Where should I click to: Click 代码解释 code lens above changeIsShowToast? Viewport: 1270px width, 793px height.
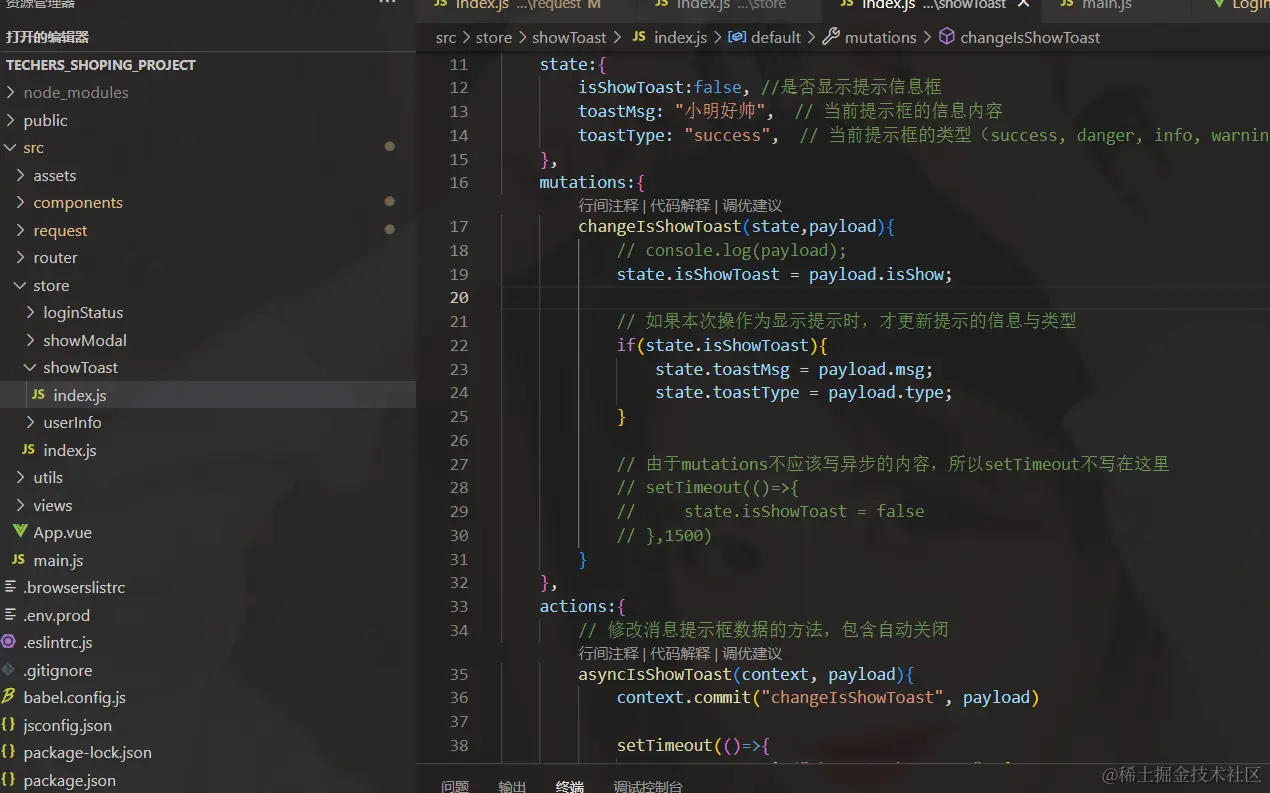point(680,205)
